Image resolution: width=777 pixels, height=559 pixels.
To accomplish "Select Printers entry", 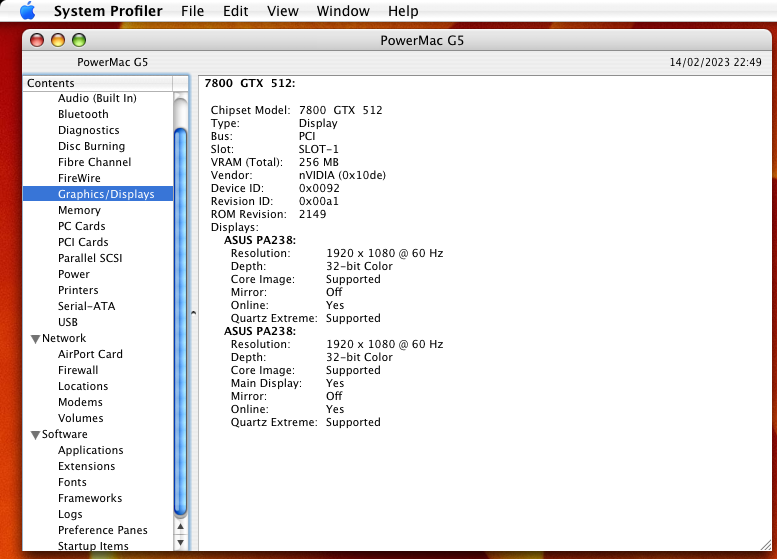I will pyautogui.click(x=78, y=290).
